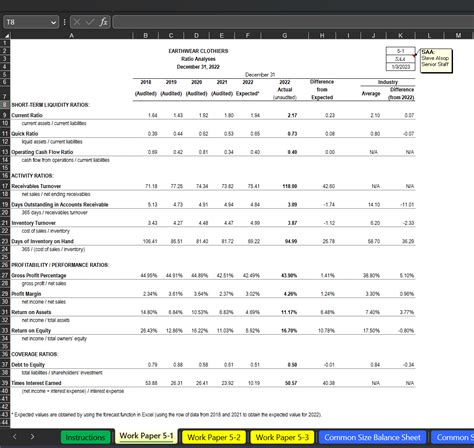Click the Cancel X formula bar icon
474x448 pixels.
[x=77, y=22]
